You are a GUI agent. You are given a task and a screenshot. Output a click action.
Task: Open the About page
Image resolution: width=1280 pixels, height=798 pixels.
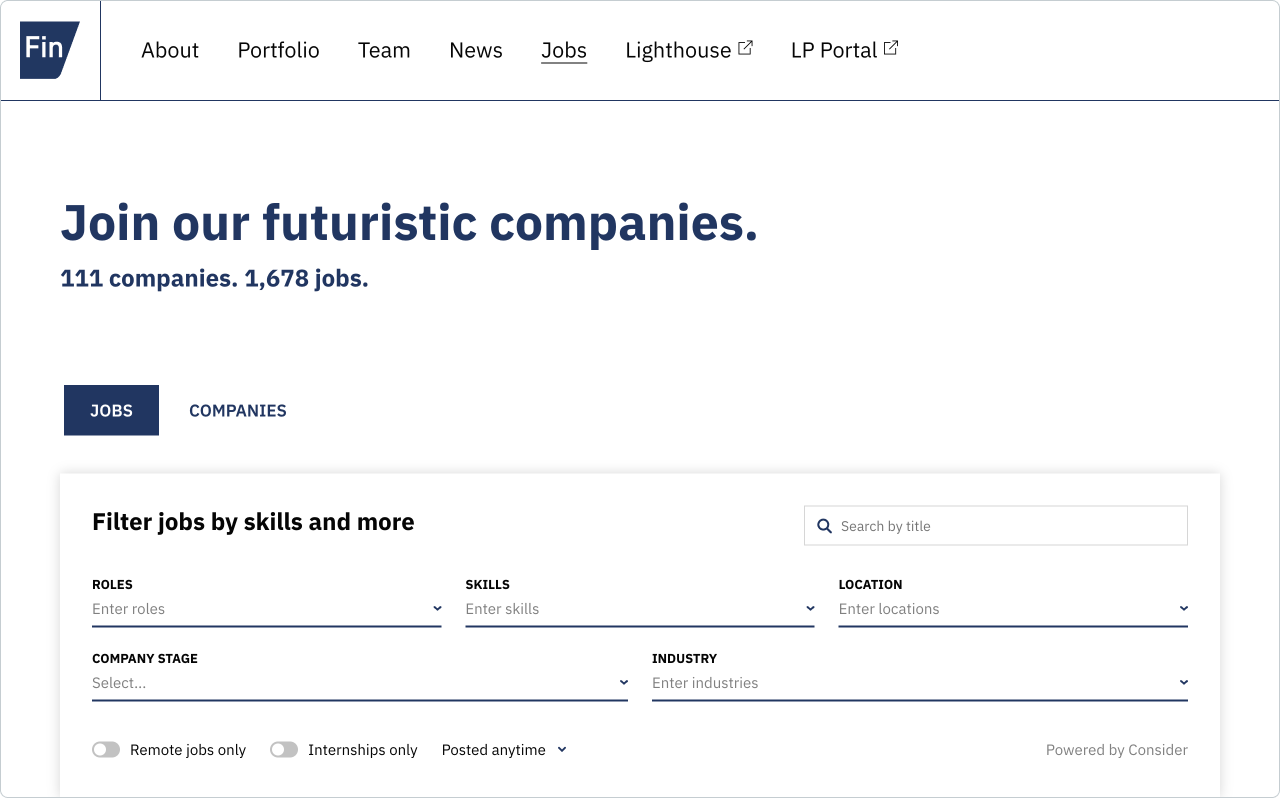[170, 49]
